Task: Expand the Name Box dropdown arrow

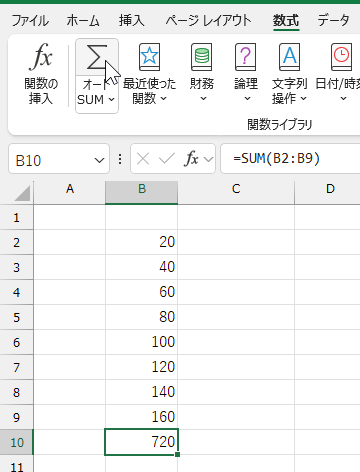Action: click(99, 161)
